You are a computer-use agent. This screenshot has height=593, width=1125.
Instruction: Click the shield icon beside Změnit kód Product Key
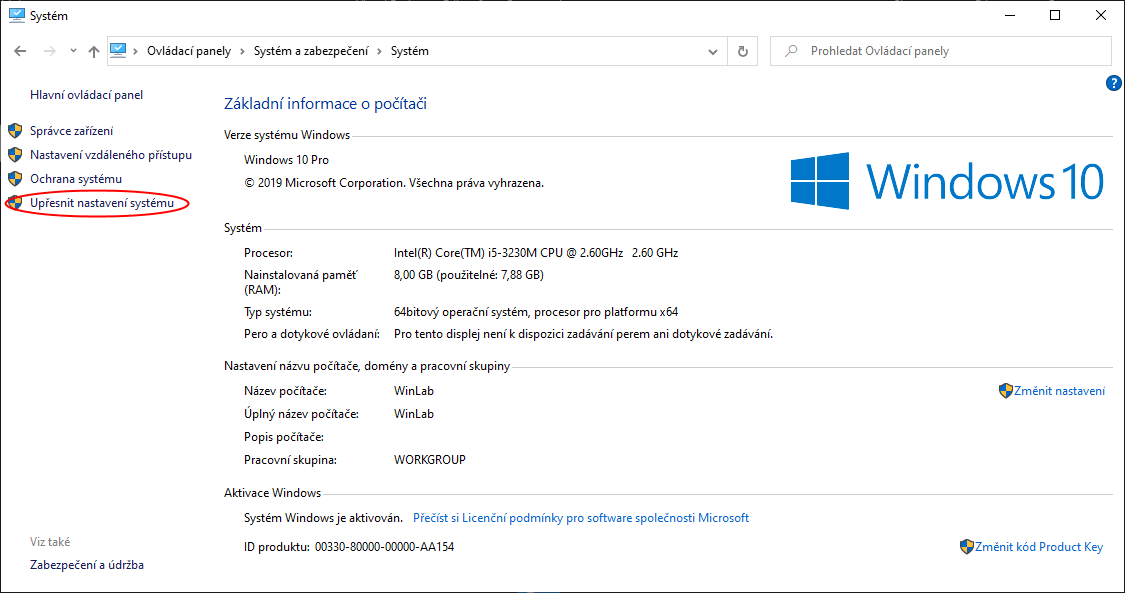coord(967,547)
